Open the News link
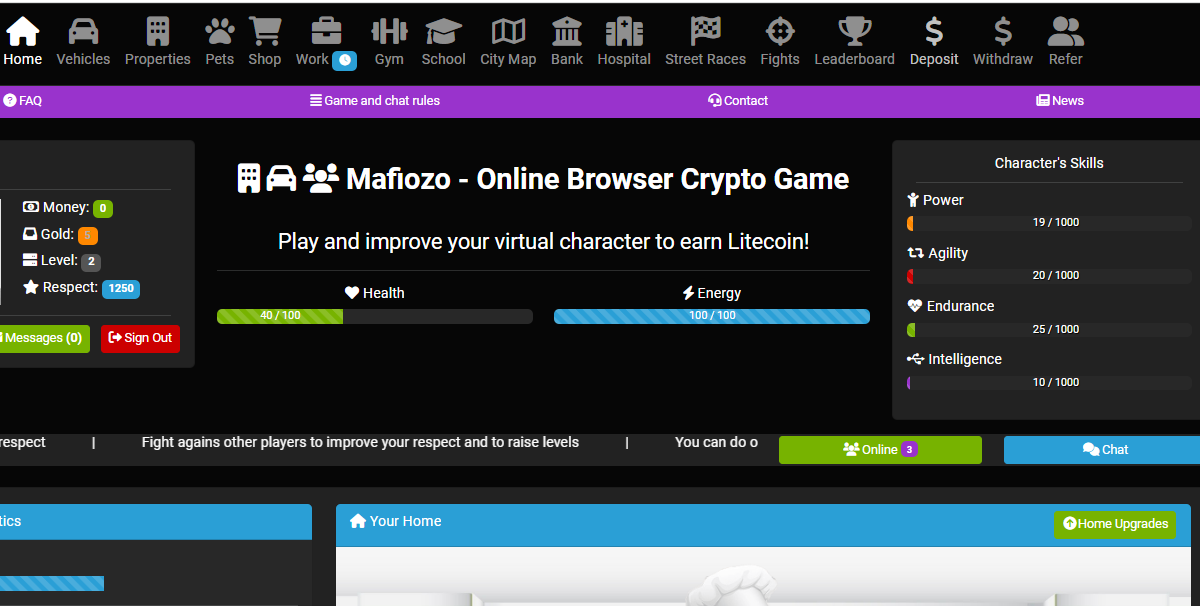1200x606 pixels. click(1060, 100)
